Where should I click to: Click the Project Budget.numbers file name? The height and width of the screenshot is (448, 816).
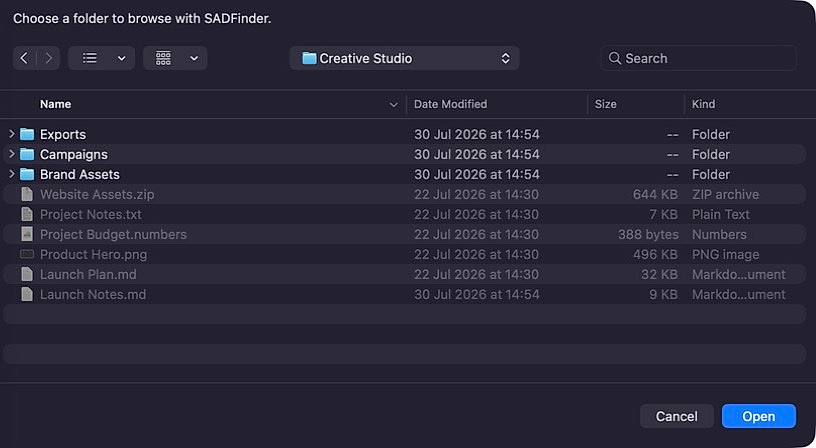pos(113,234)
